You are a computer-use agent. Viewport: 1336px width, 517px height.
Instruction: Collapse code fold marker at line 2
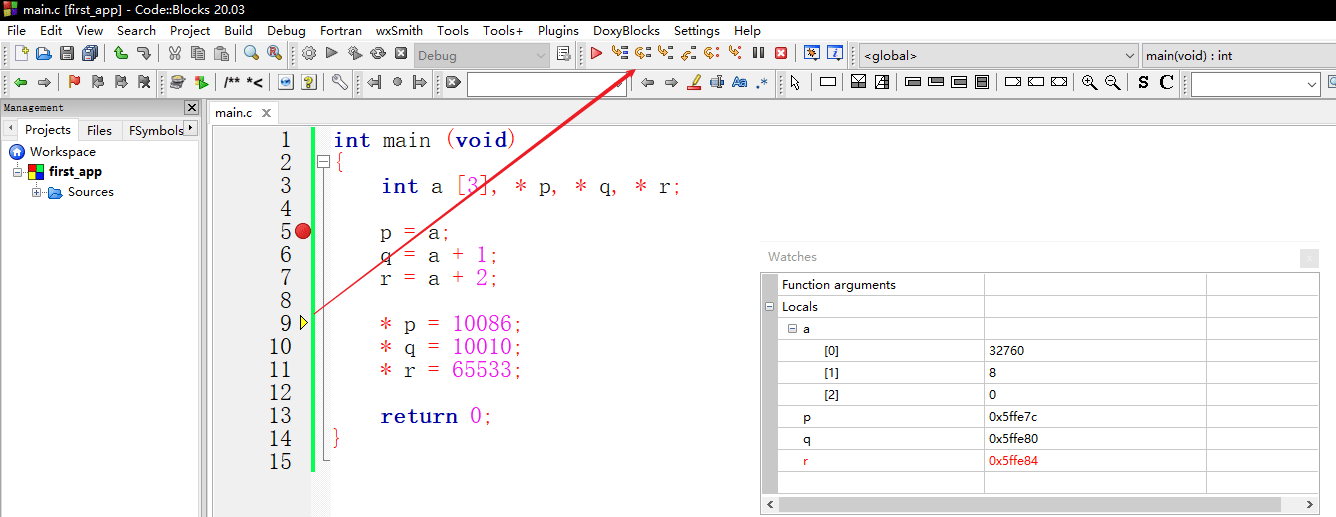pyautogui.click(x=322, y=162)
